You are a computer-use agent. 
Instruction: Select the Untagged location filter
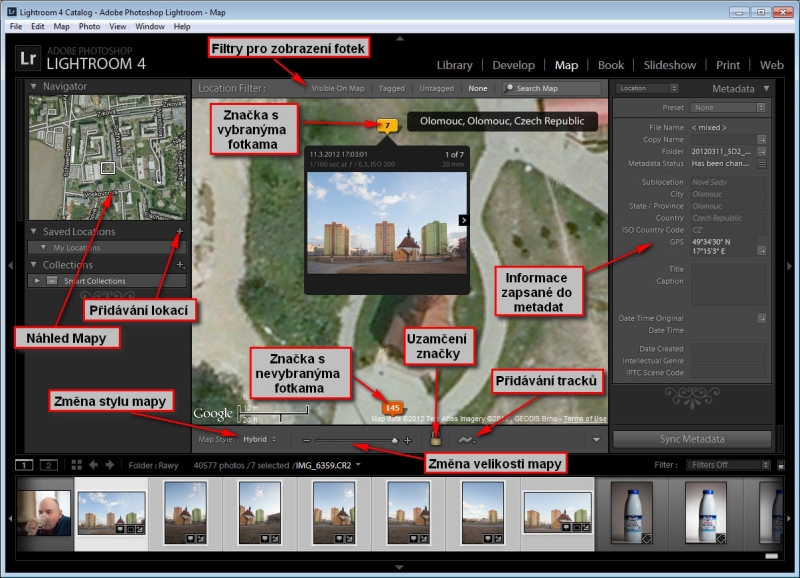pos(436,88)
